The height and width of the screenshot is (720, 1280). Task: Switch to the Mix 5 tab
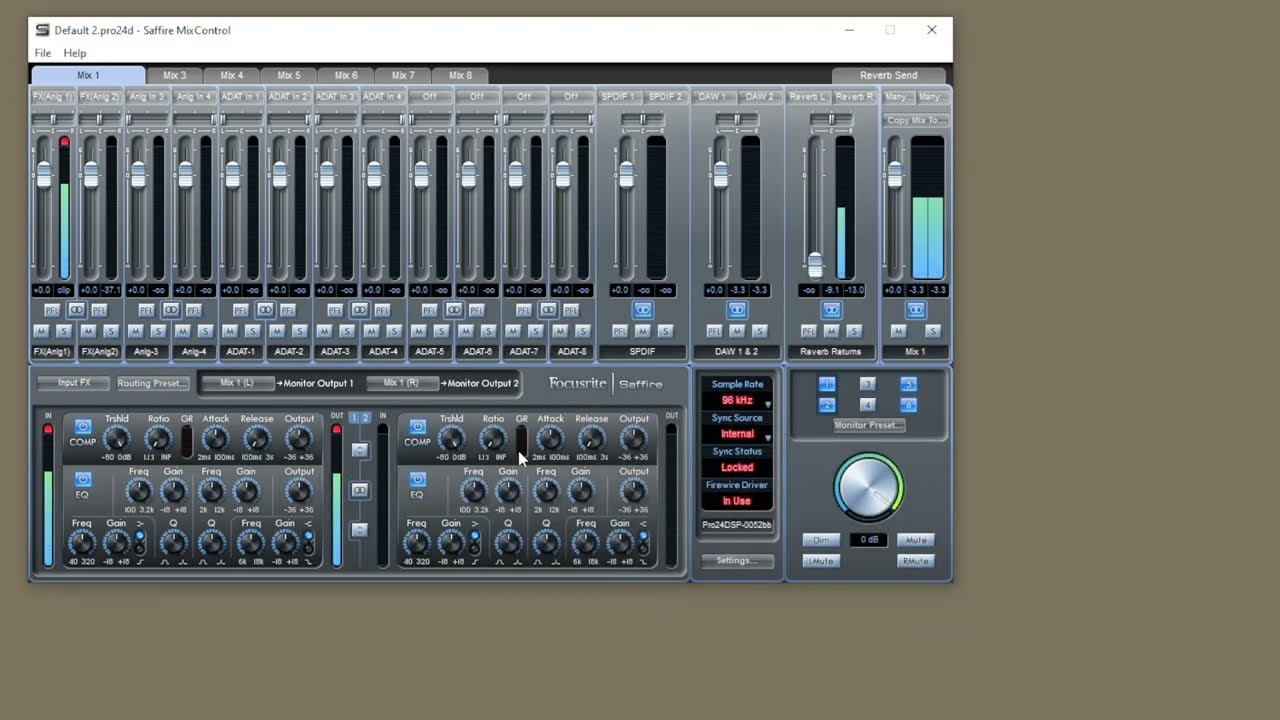pyautogui.click(x=289, y=75)
